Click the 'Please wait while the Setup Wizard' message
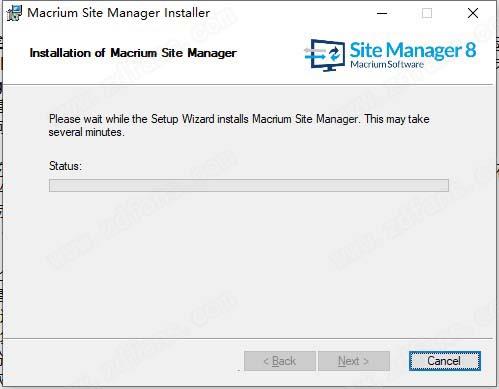 pos(239,125)
